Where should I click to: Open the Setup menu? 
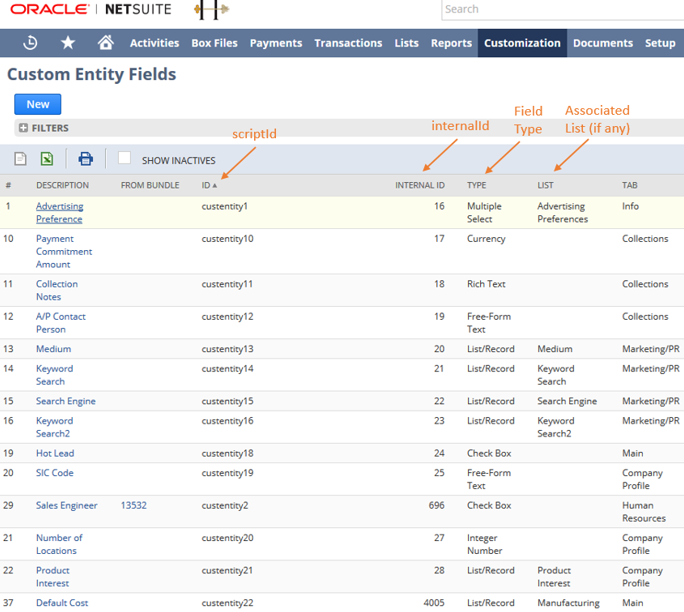tap(660, 43)
